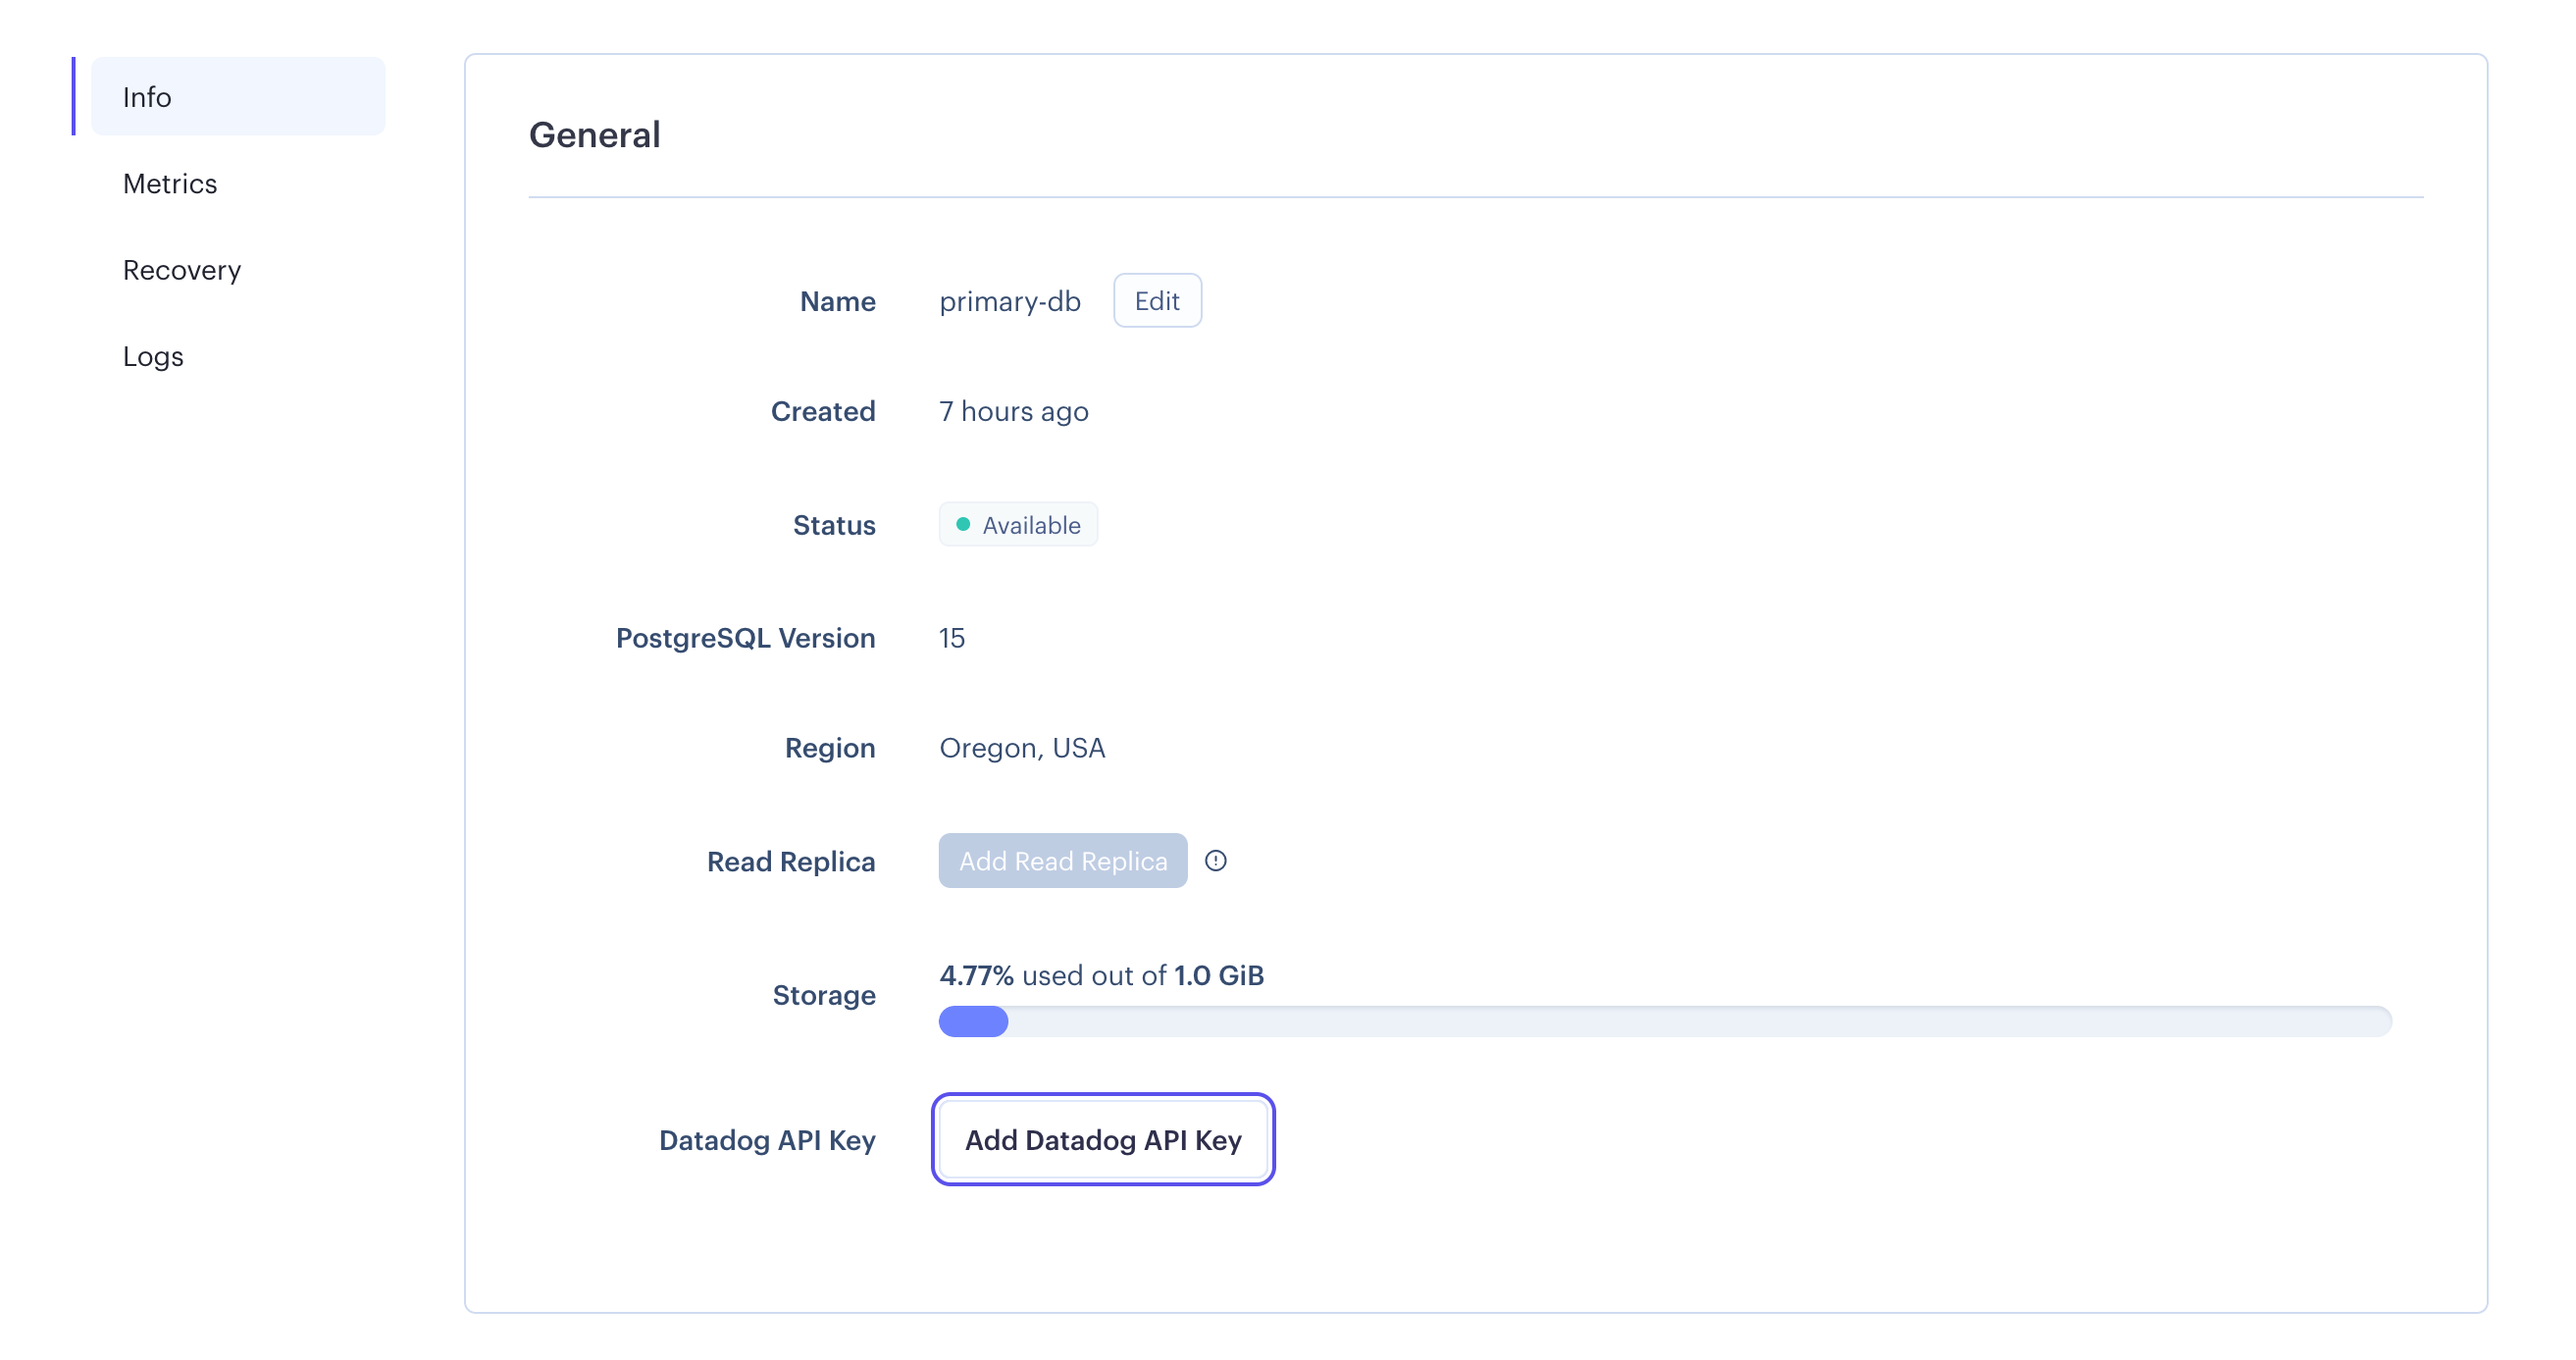
Task: Click the region value Oregon, USA
Action: click(x=1021, y=747)
